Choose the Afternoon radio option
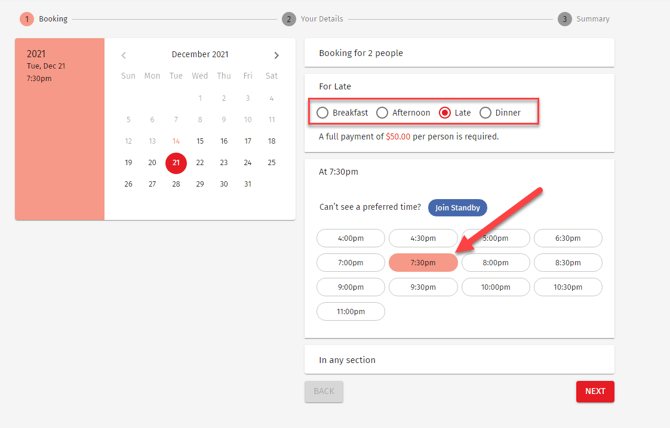 coord(382,113)
